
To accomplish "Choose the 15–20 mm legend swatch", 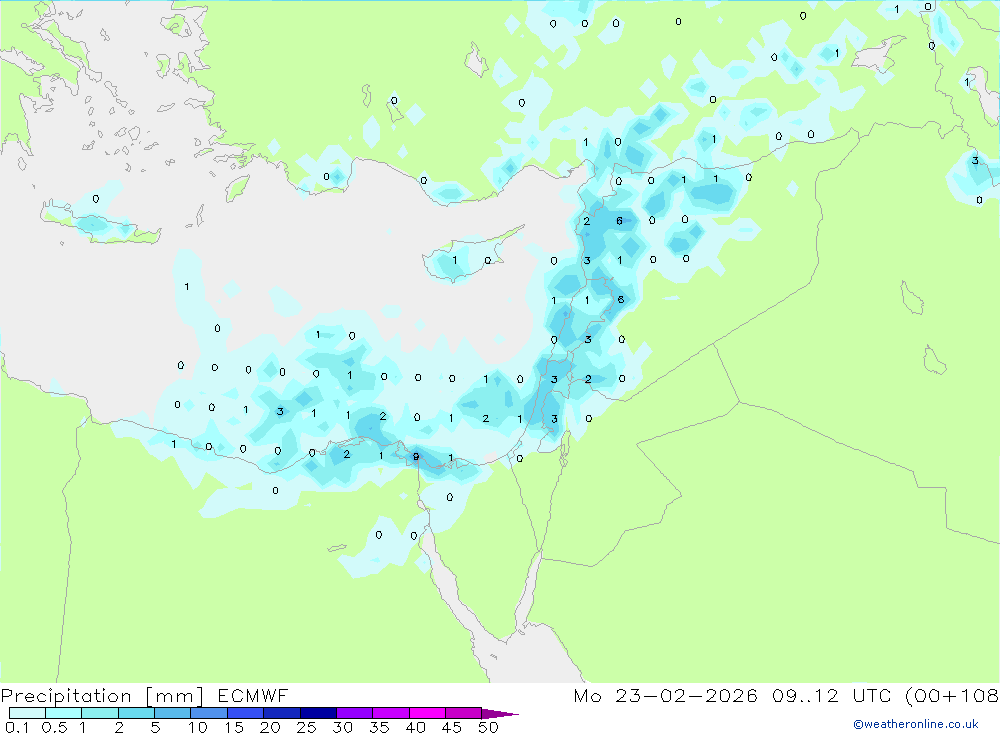I will pyautogui.click(x=246, y=713).
